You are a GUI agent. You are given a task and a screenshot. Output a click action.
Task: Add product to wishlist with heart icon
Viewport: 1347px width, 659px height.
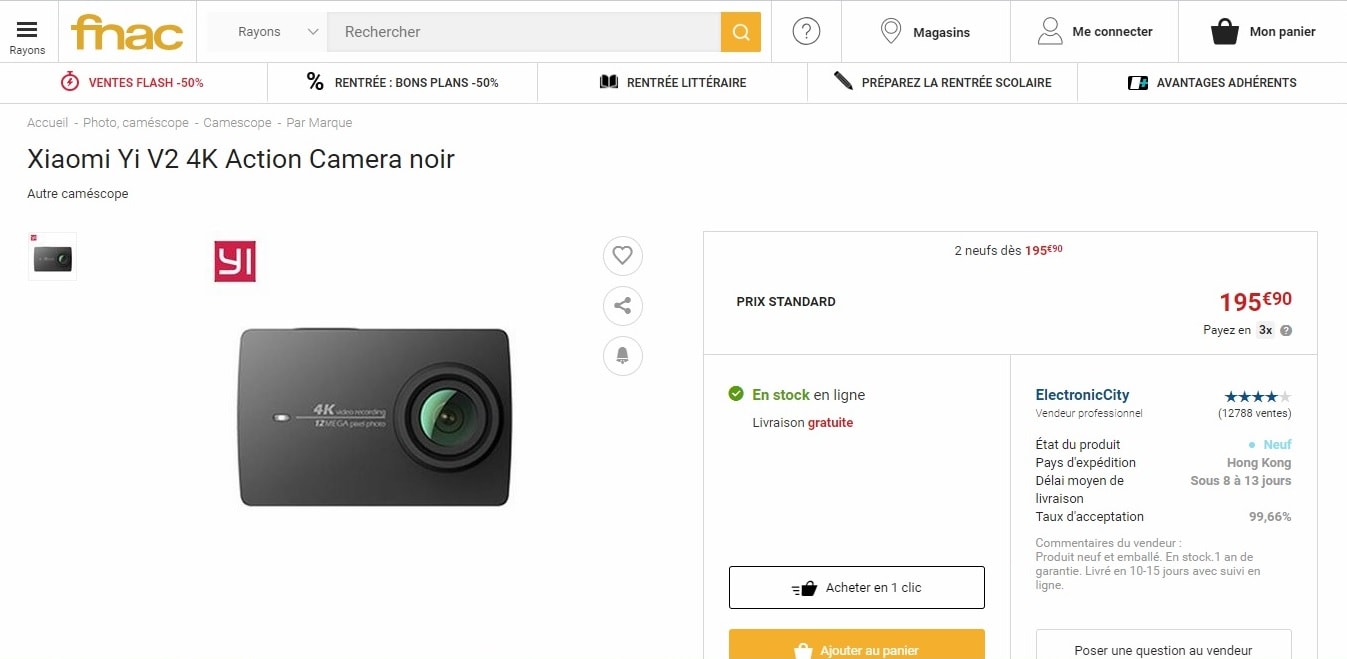click(x=623, y=256)
